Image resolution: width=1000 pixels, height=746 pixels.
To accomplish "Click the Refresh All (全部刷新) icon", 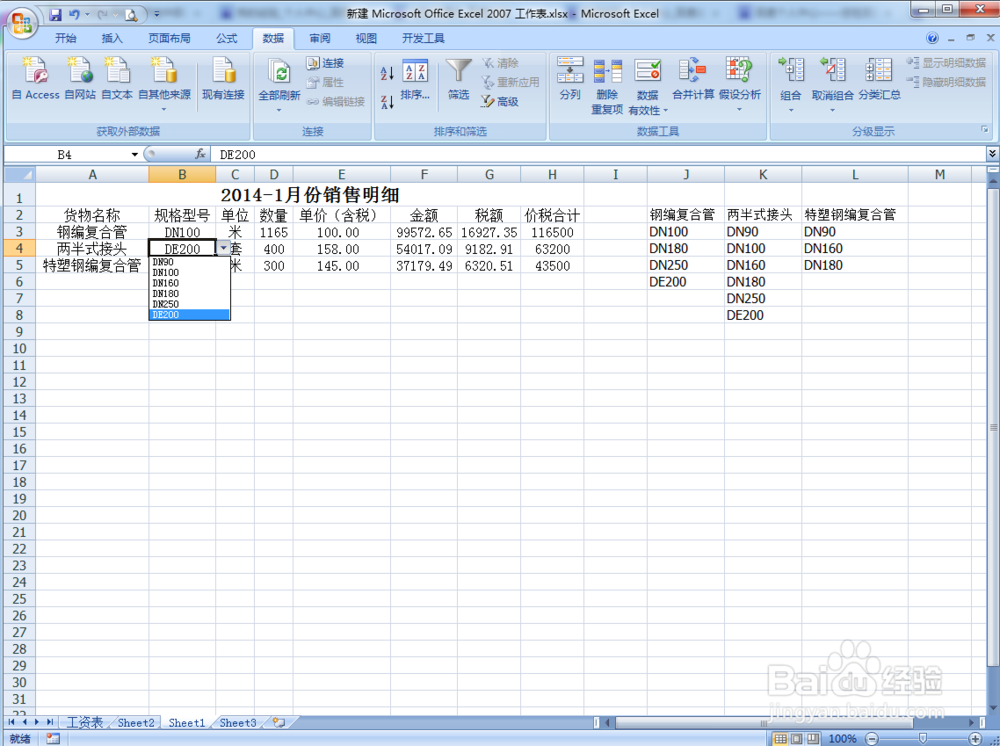I will click(279, 71).
